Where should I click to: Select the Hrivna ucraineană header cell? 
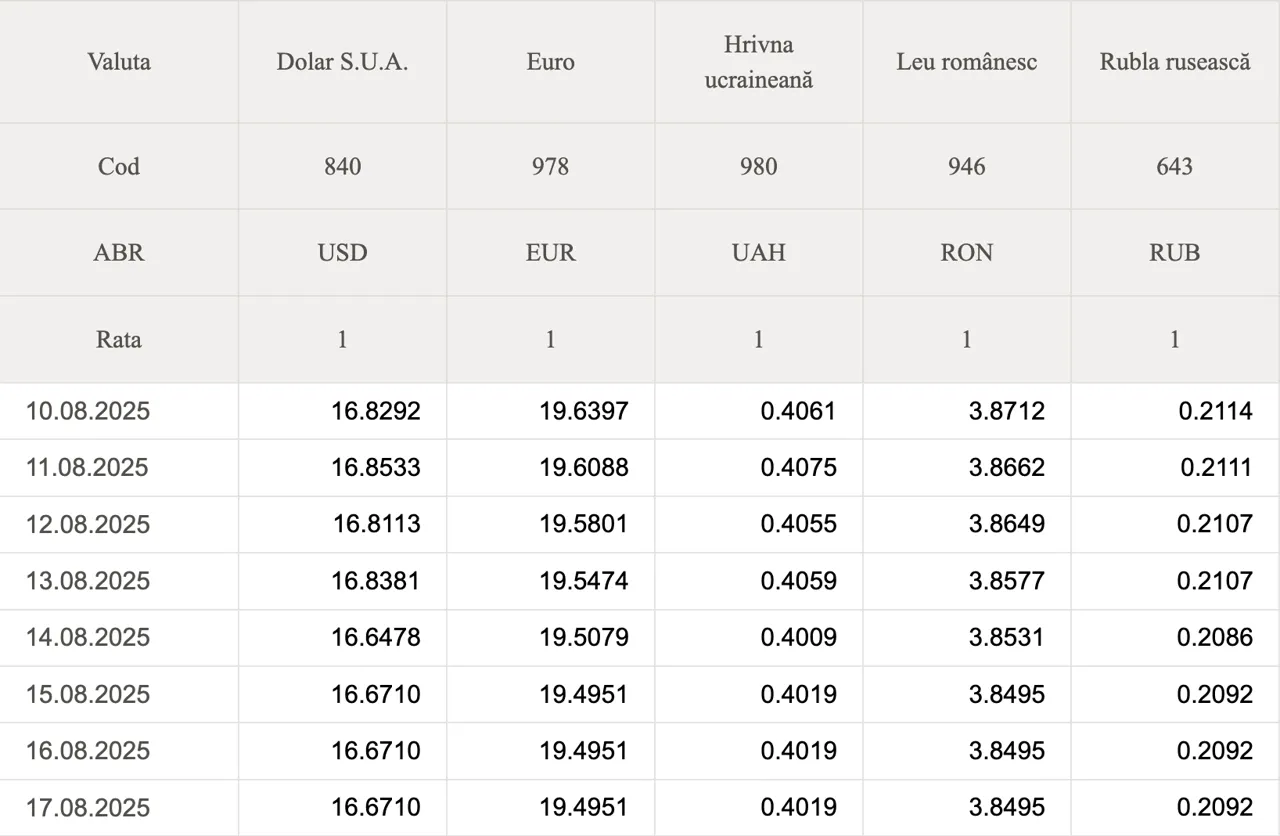click(758, 62)
